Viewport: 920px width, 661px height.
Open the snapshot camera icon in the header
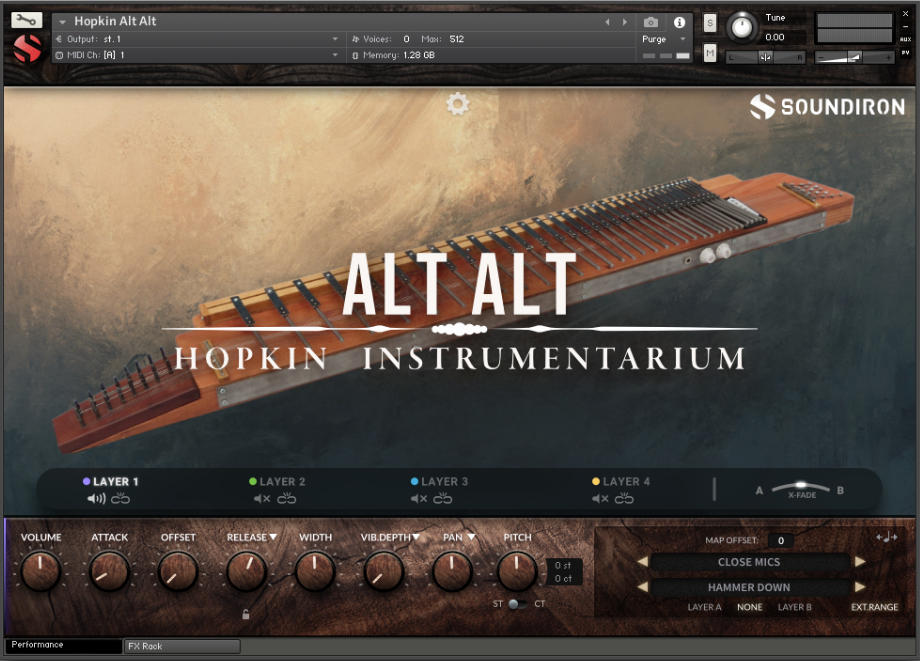click(651, 22)
